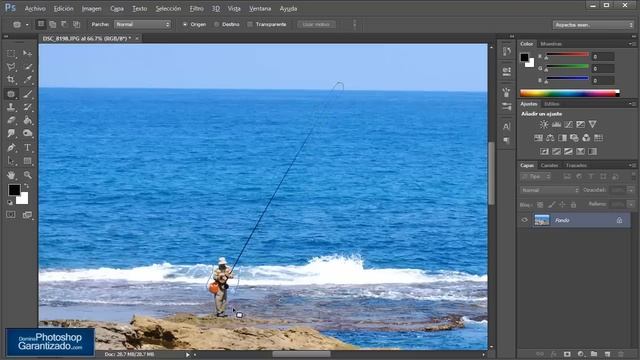640x360 pixels.
Task: Select the Move tool
Action: click(x=27, y=53)
